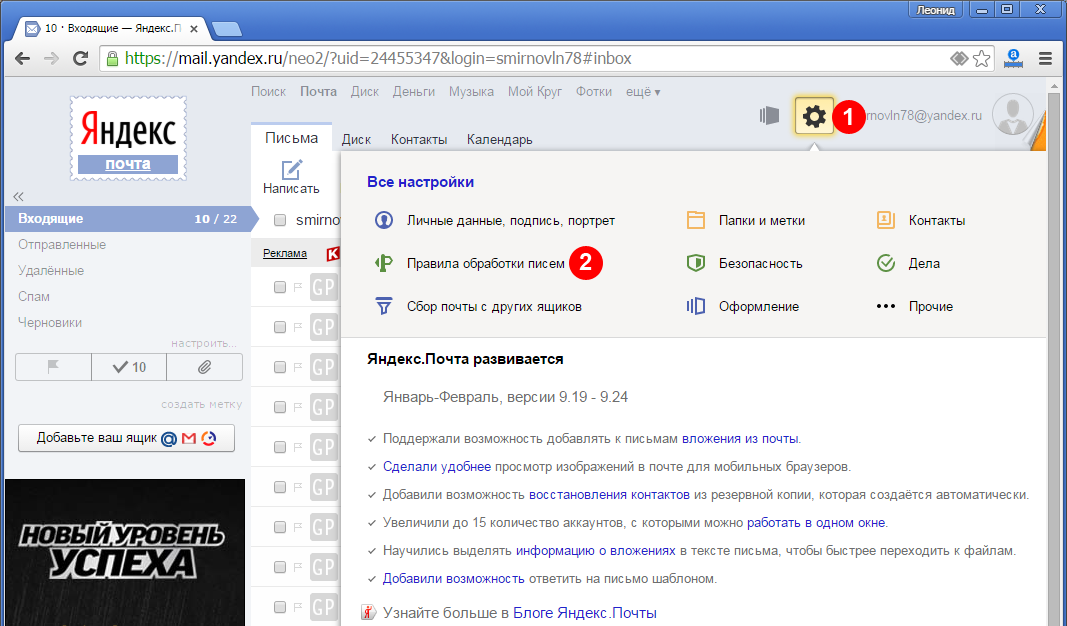1067x626 pixels.
Task: Bookmark page with star icon
Action: click(x=981, y=59)
